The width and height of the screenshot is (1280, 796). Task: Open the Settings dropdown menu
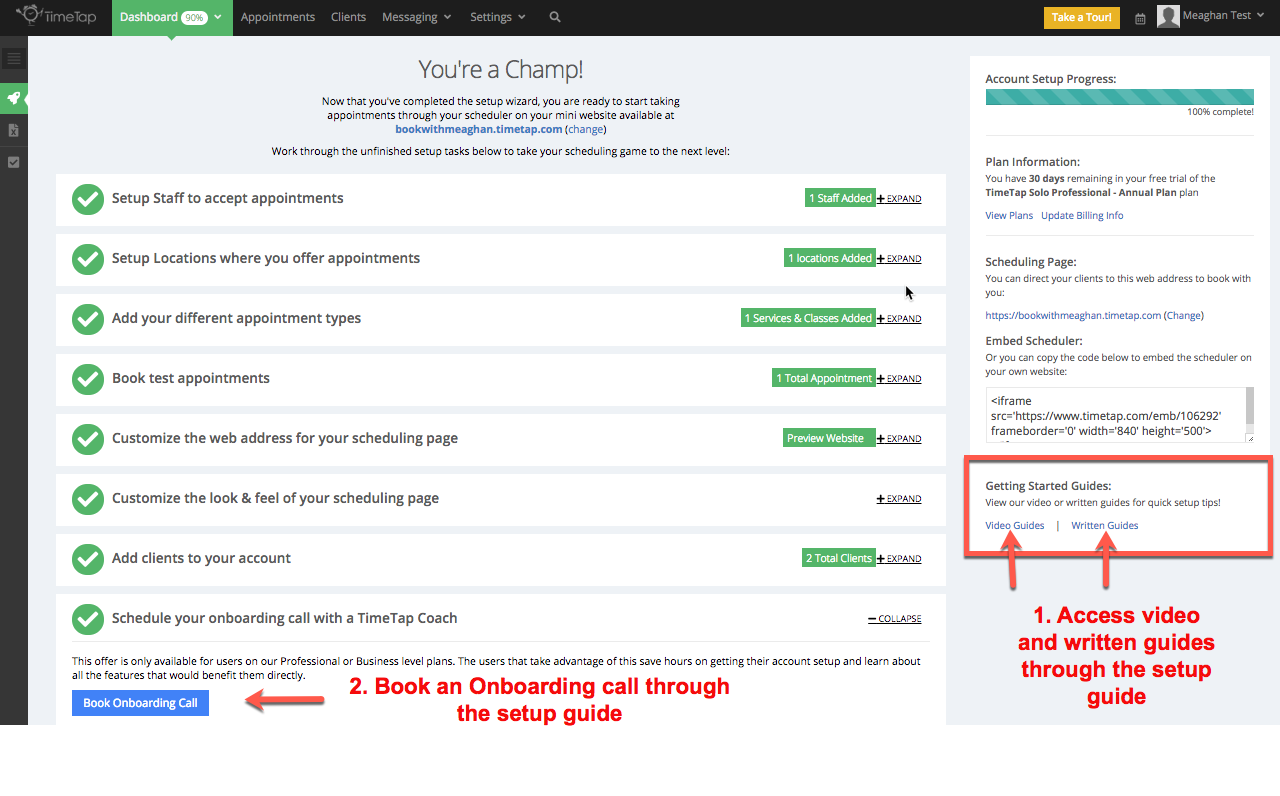point(498,17)
